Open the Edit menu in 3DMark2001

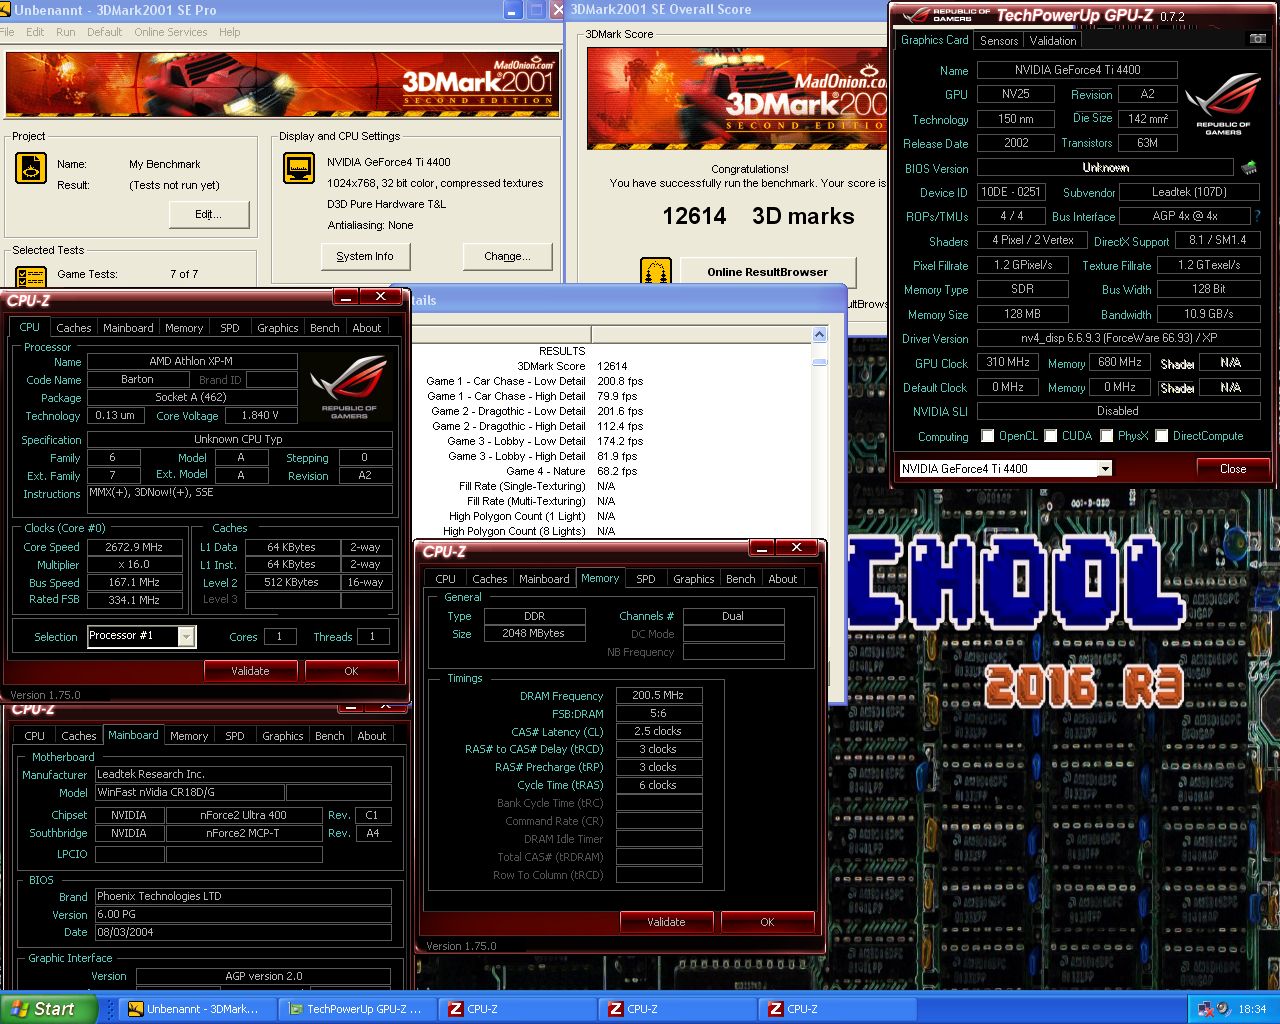[x=35, y=32]
